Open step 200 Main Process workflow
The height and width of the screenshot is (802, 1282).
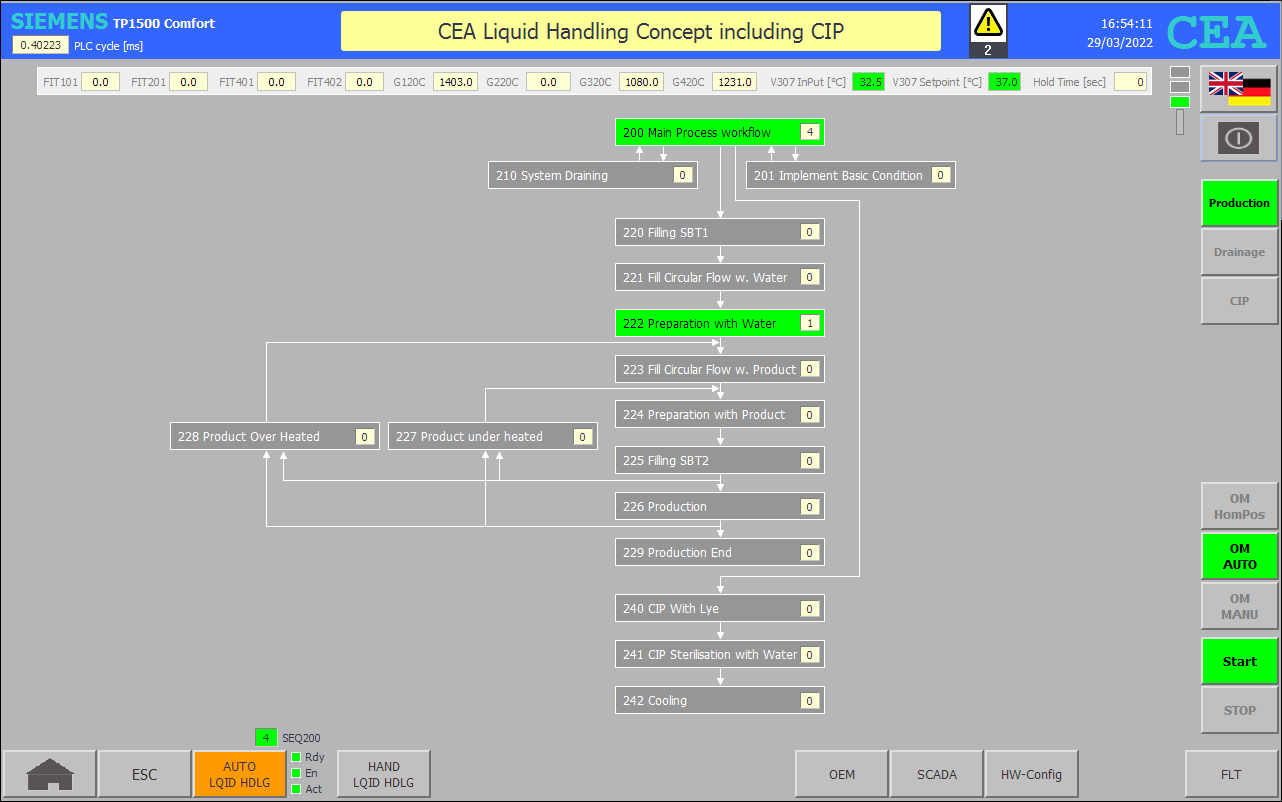719,132
